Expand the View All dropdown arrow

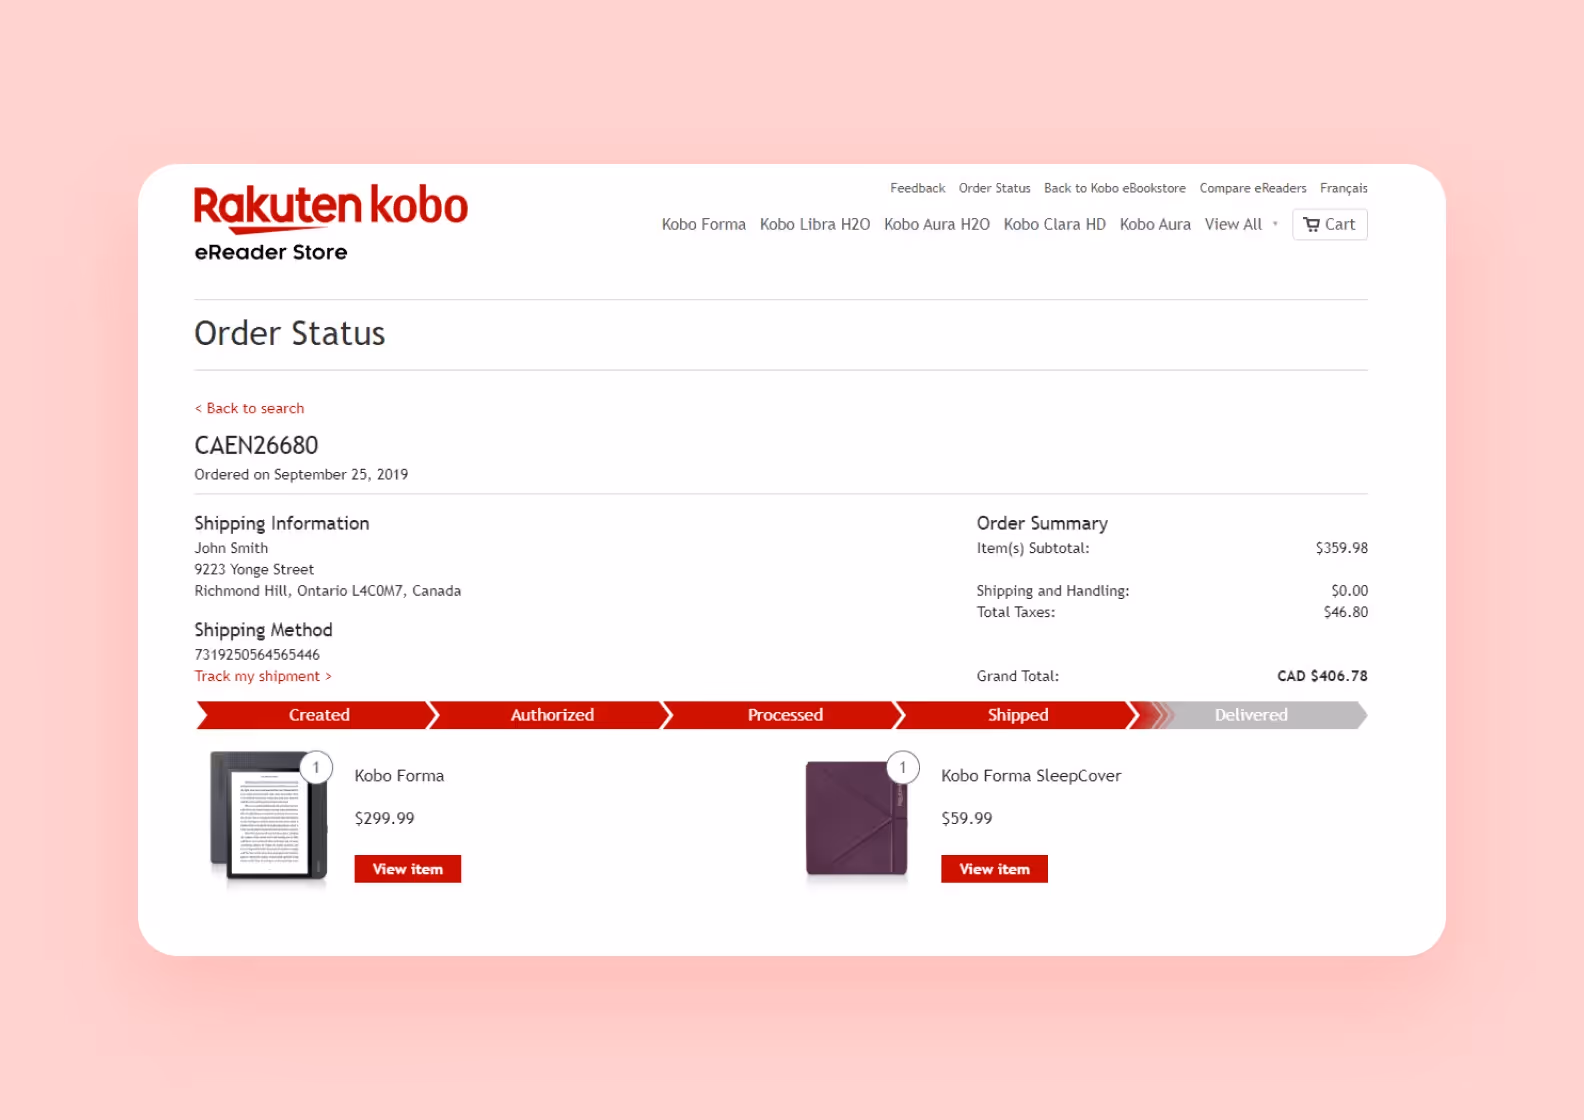[1275, 224]
